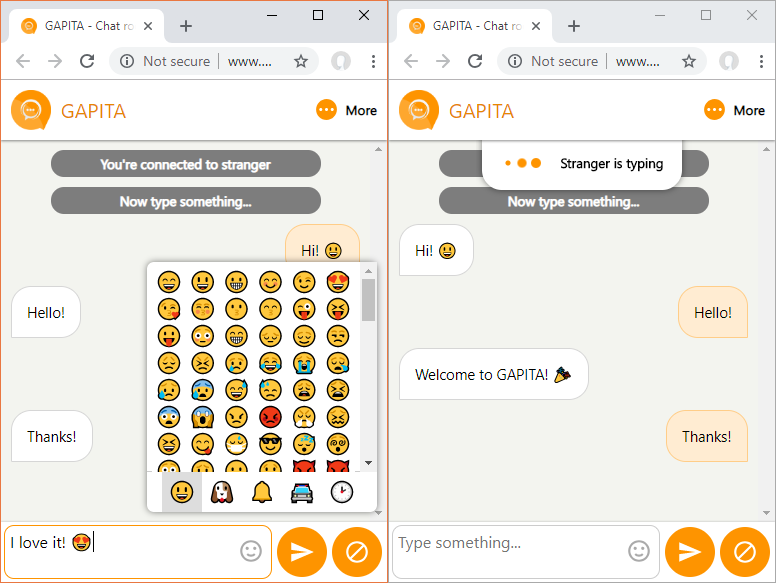Send the message in the right window
This screenshot has width=776, height=583.
click(x=690, y=552)
